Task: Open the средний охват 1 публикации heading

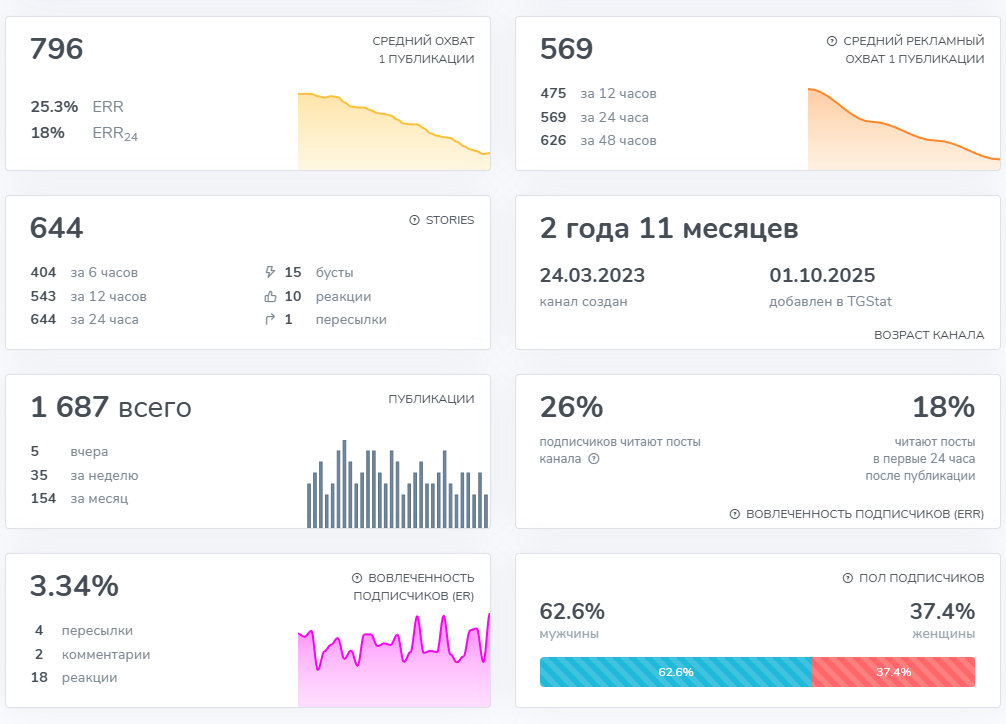Action: (423, 50)
